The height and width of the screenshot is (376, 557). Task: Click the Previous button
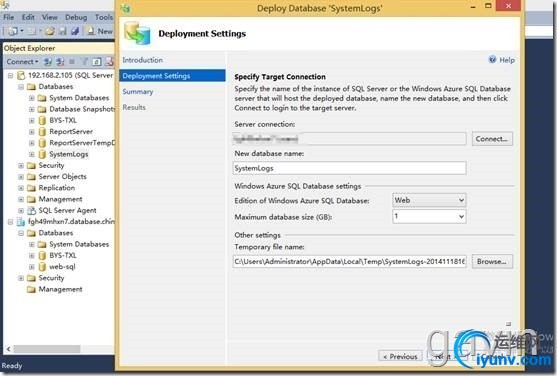click(401, 356)
